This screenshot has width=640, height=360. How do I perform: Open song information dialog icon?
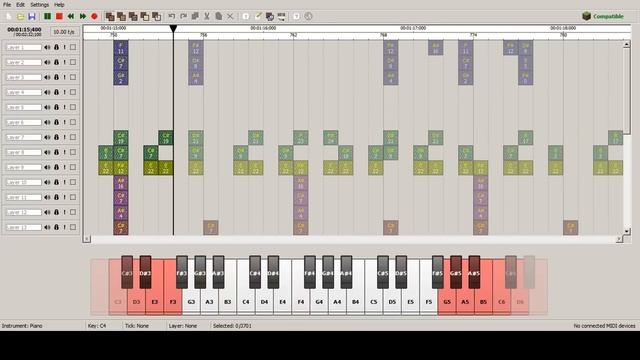(x=246, y=16)
